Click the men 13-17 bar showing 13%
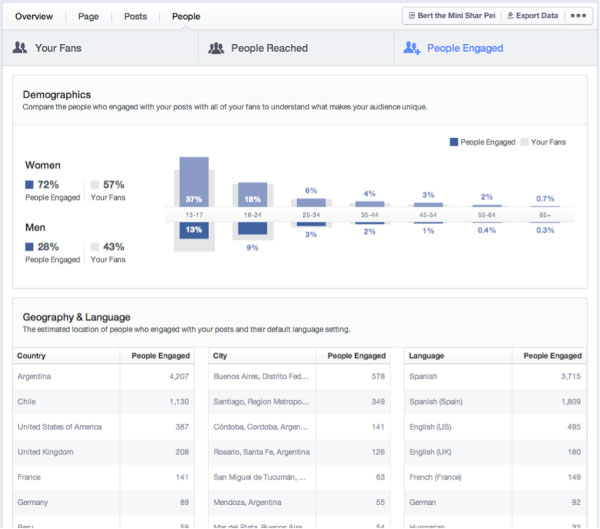This screenshot has width=600, height=529. pyautogui.click(x=193, y=230)
